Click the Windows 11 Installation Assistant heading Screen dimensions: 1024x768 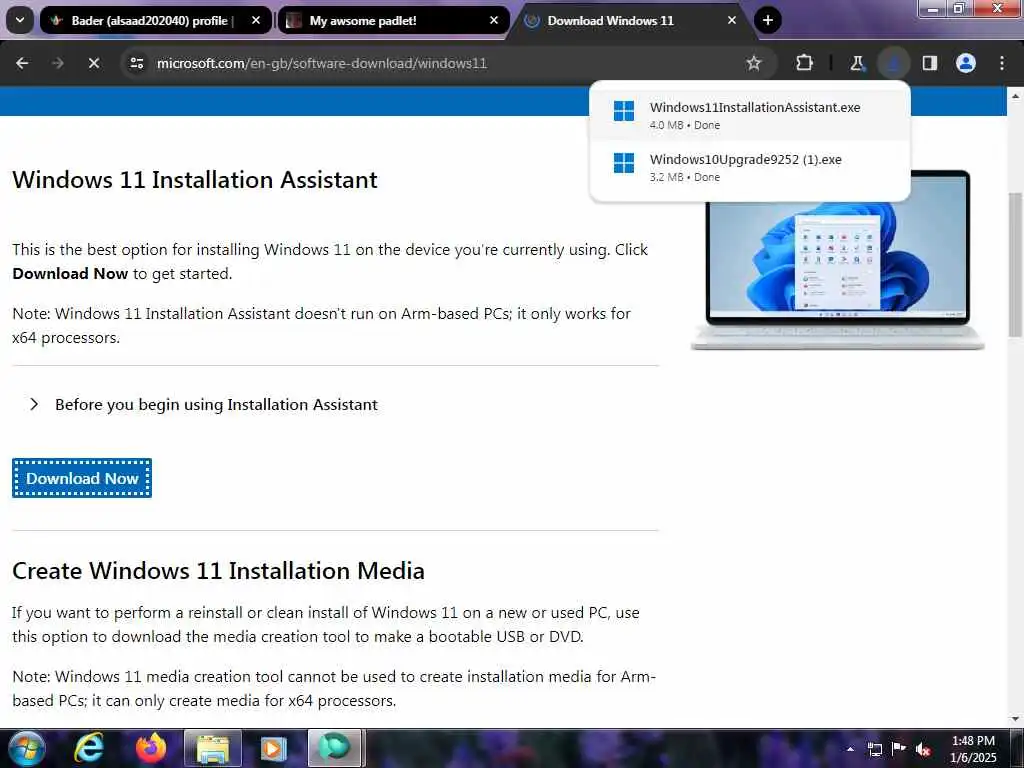(195, 180)
